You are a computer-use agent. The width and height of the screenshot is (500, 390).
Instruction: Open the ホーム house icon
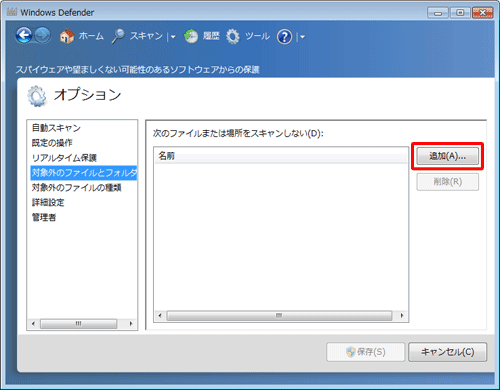pyautogui.click(x=67, y=36)
